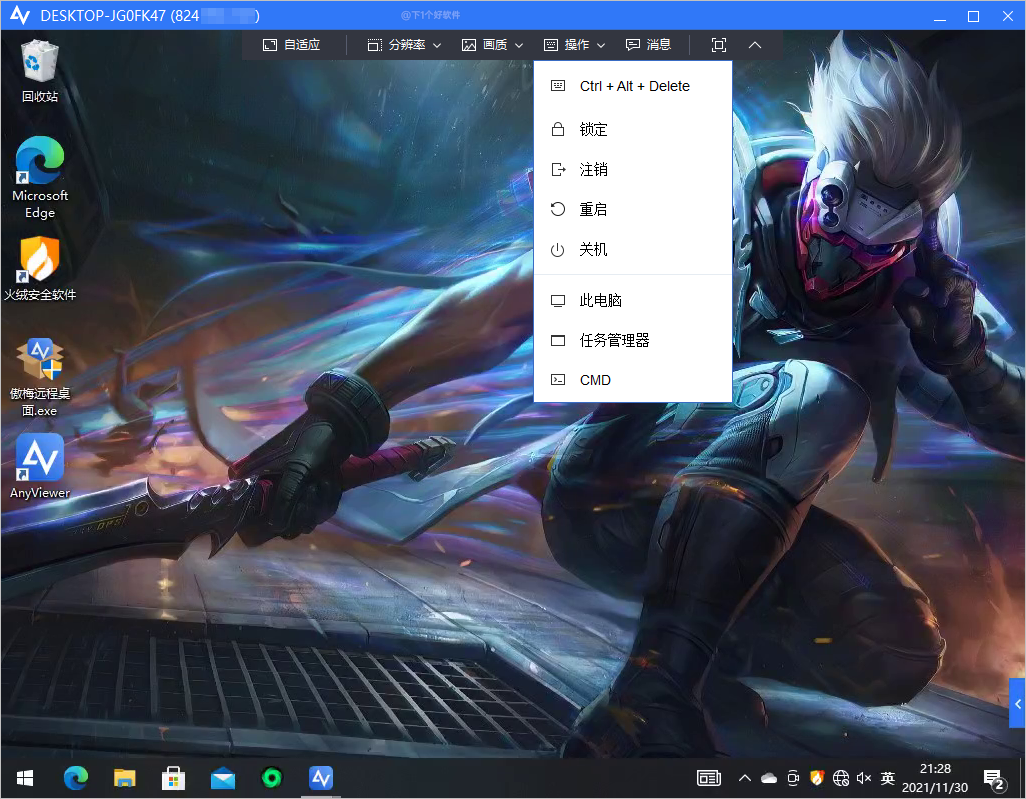
Task: Open the clock showing 21:28
Action: [x=934, y=778]
